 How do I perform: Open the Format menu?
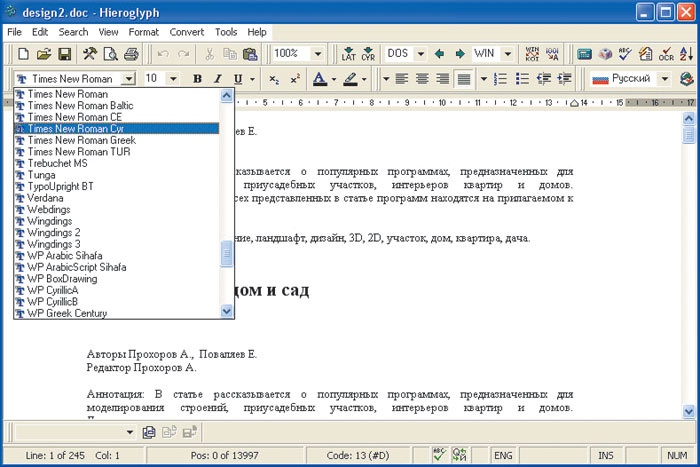click(x=143, y=32)
